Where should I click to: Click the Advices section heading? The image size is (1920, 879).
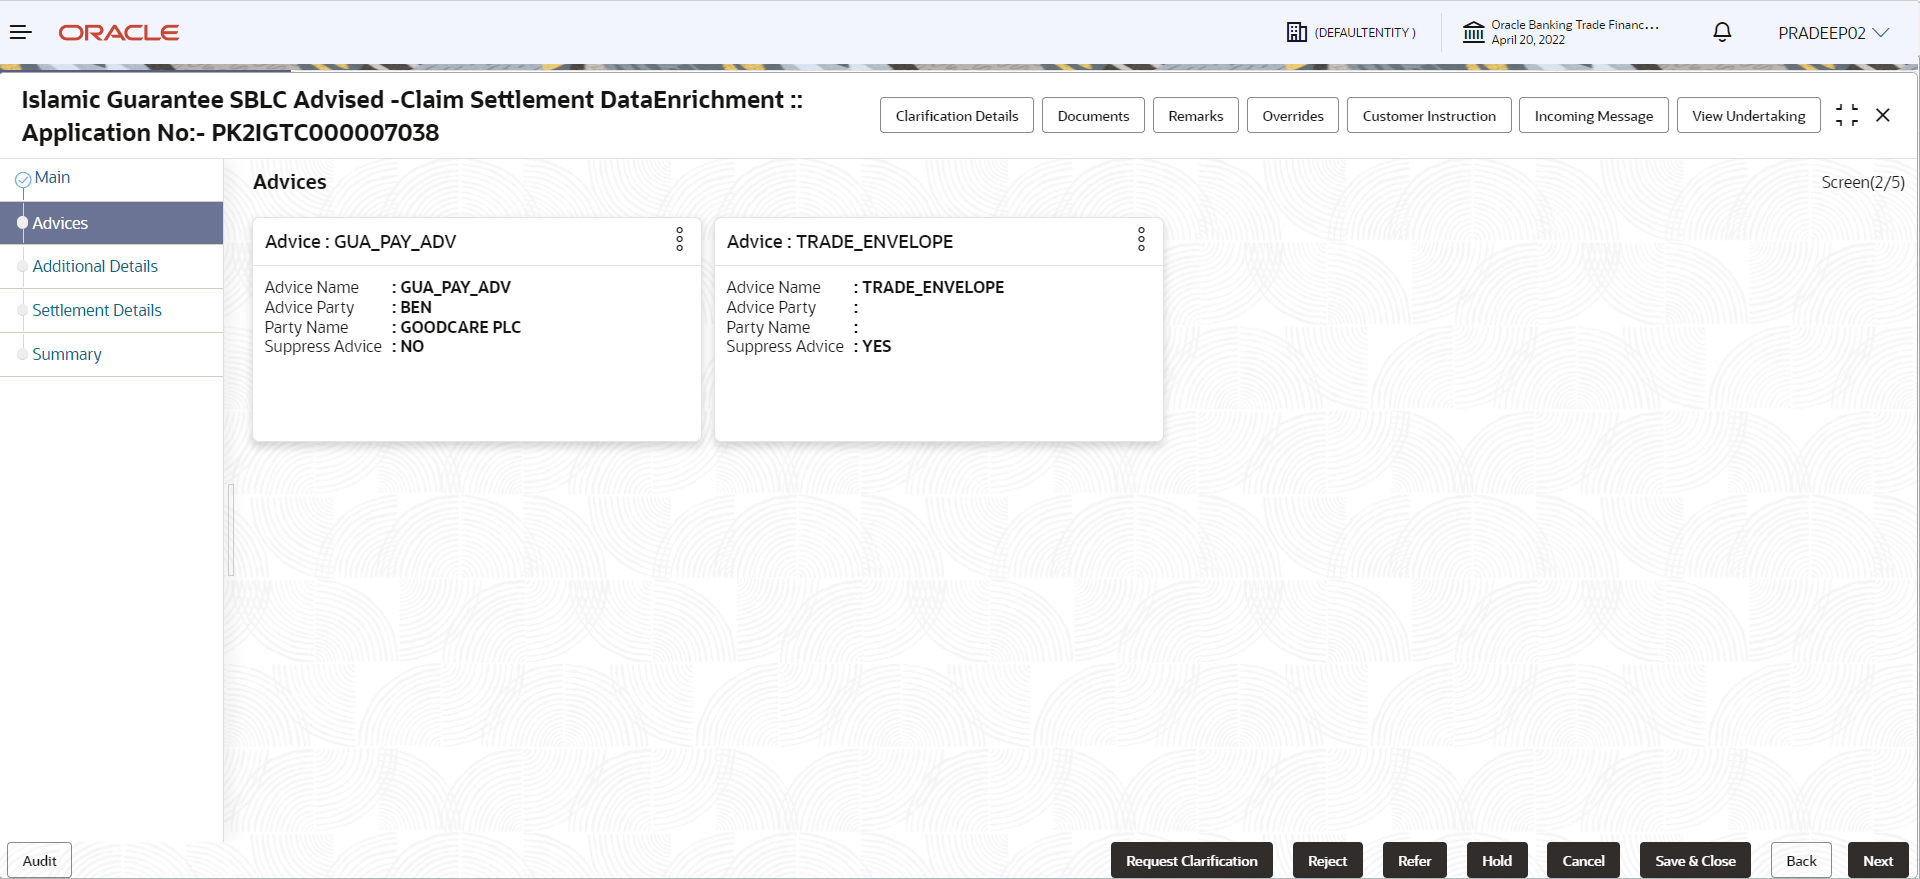[290, 182]
